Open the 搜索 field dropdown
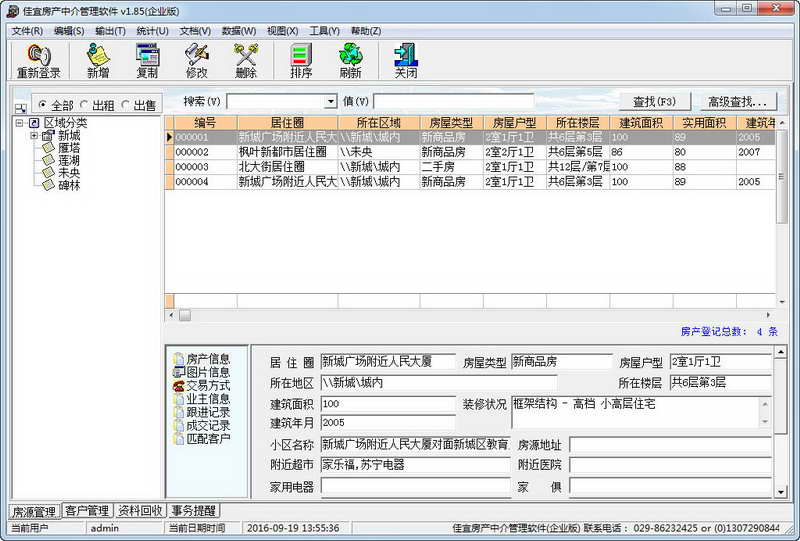This screenshot has width=800, height=541. click(331, 102)
